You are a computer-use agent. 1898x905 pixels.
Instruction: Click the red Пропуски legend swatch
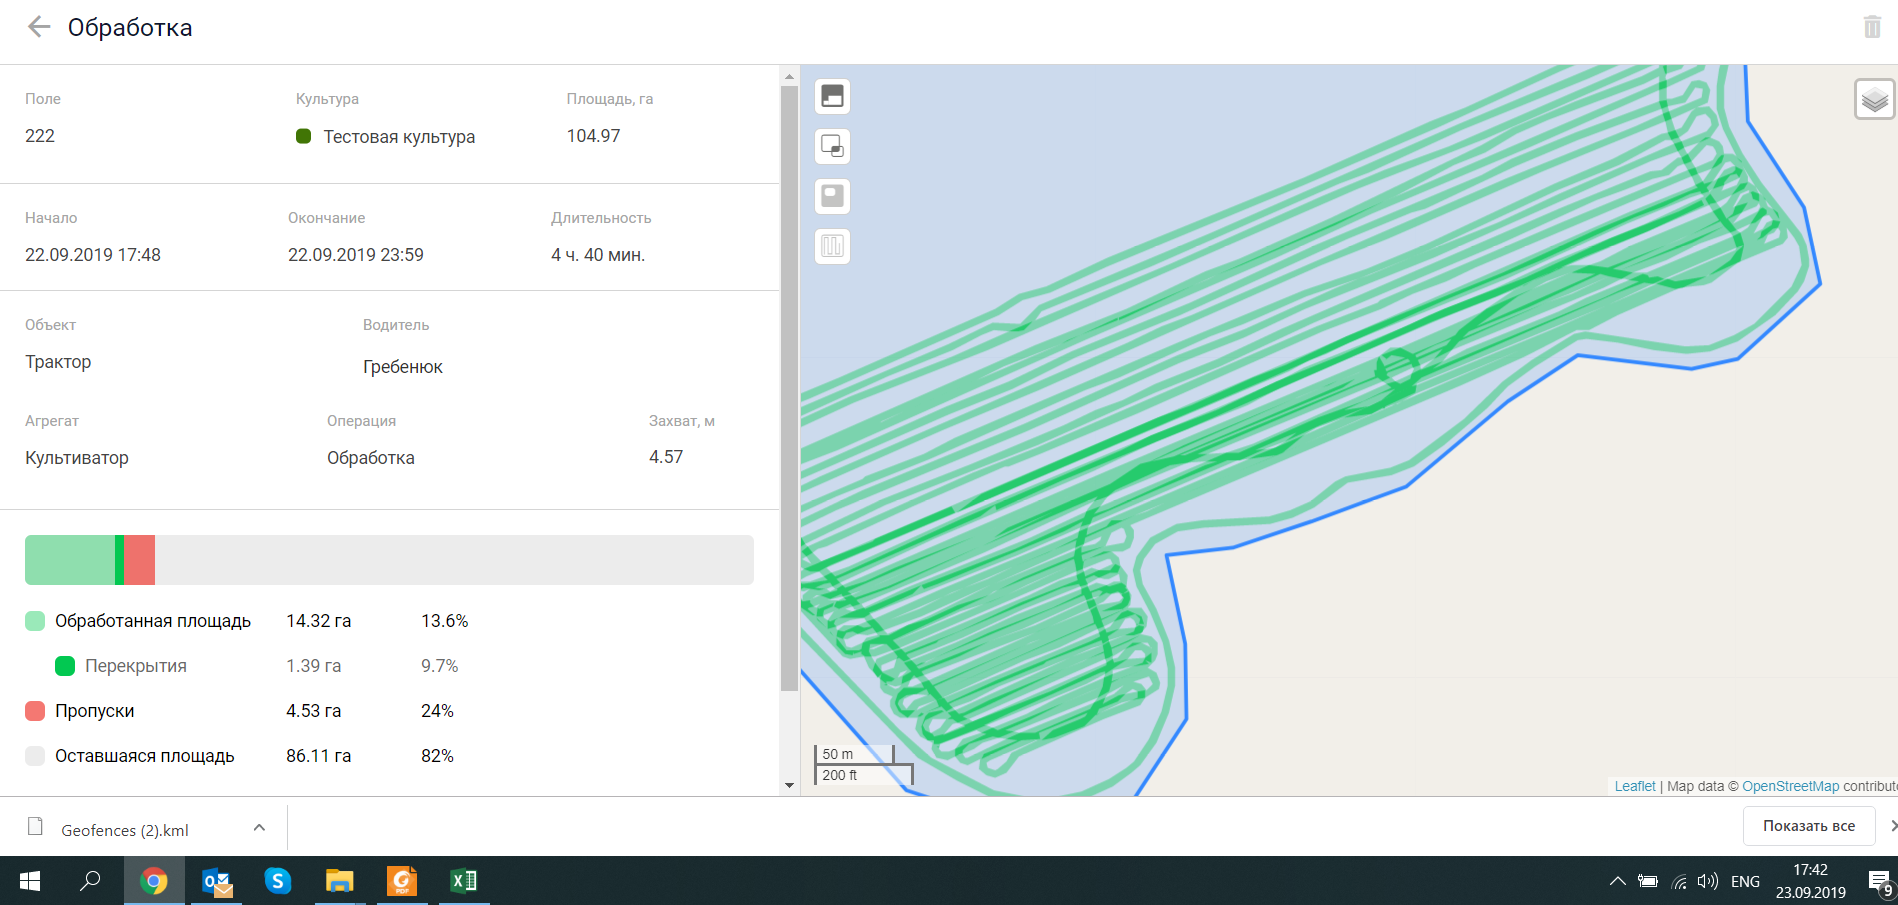click(35, 711)
